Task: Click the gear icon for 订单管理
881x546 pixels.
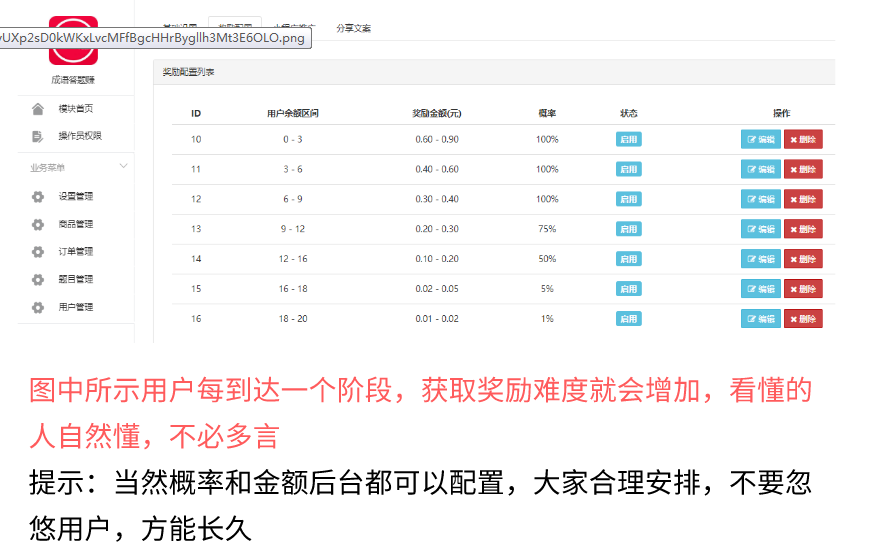Action: click(38, 252)
